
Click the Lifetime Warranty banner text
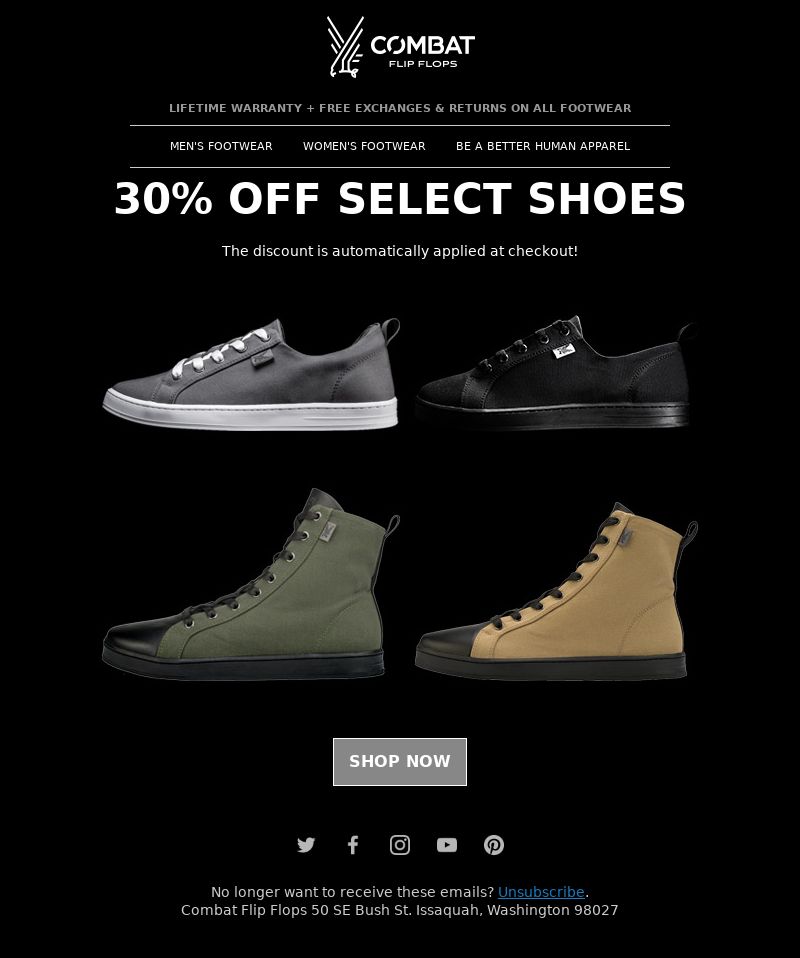[x=400, y=108]
